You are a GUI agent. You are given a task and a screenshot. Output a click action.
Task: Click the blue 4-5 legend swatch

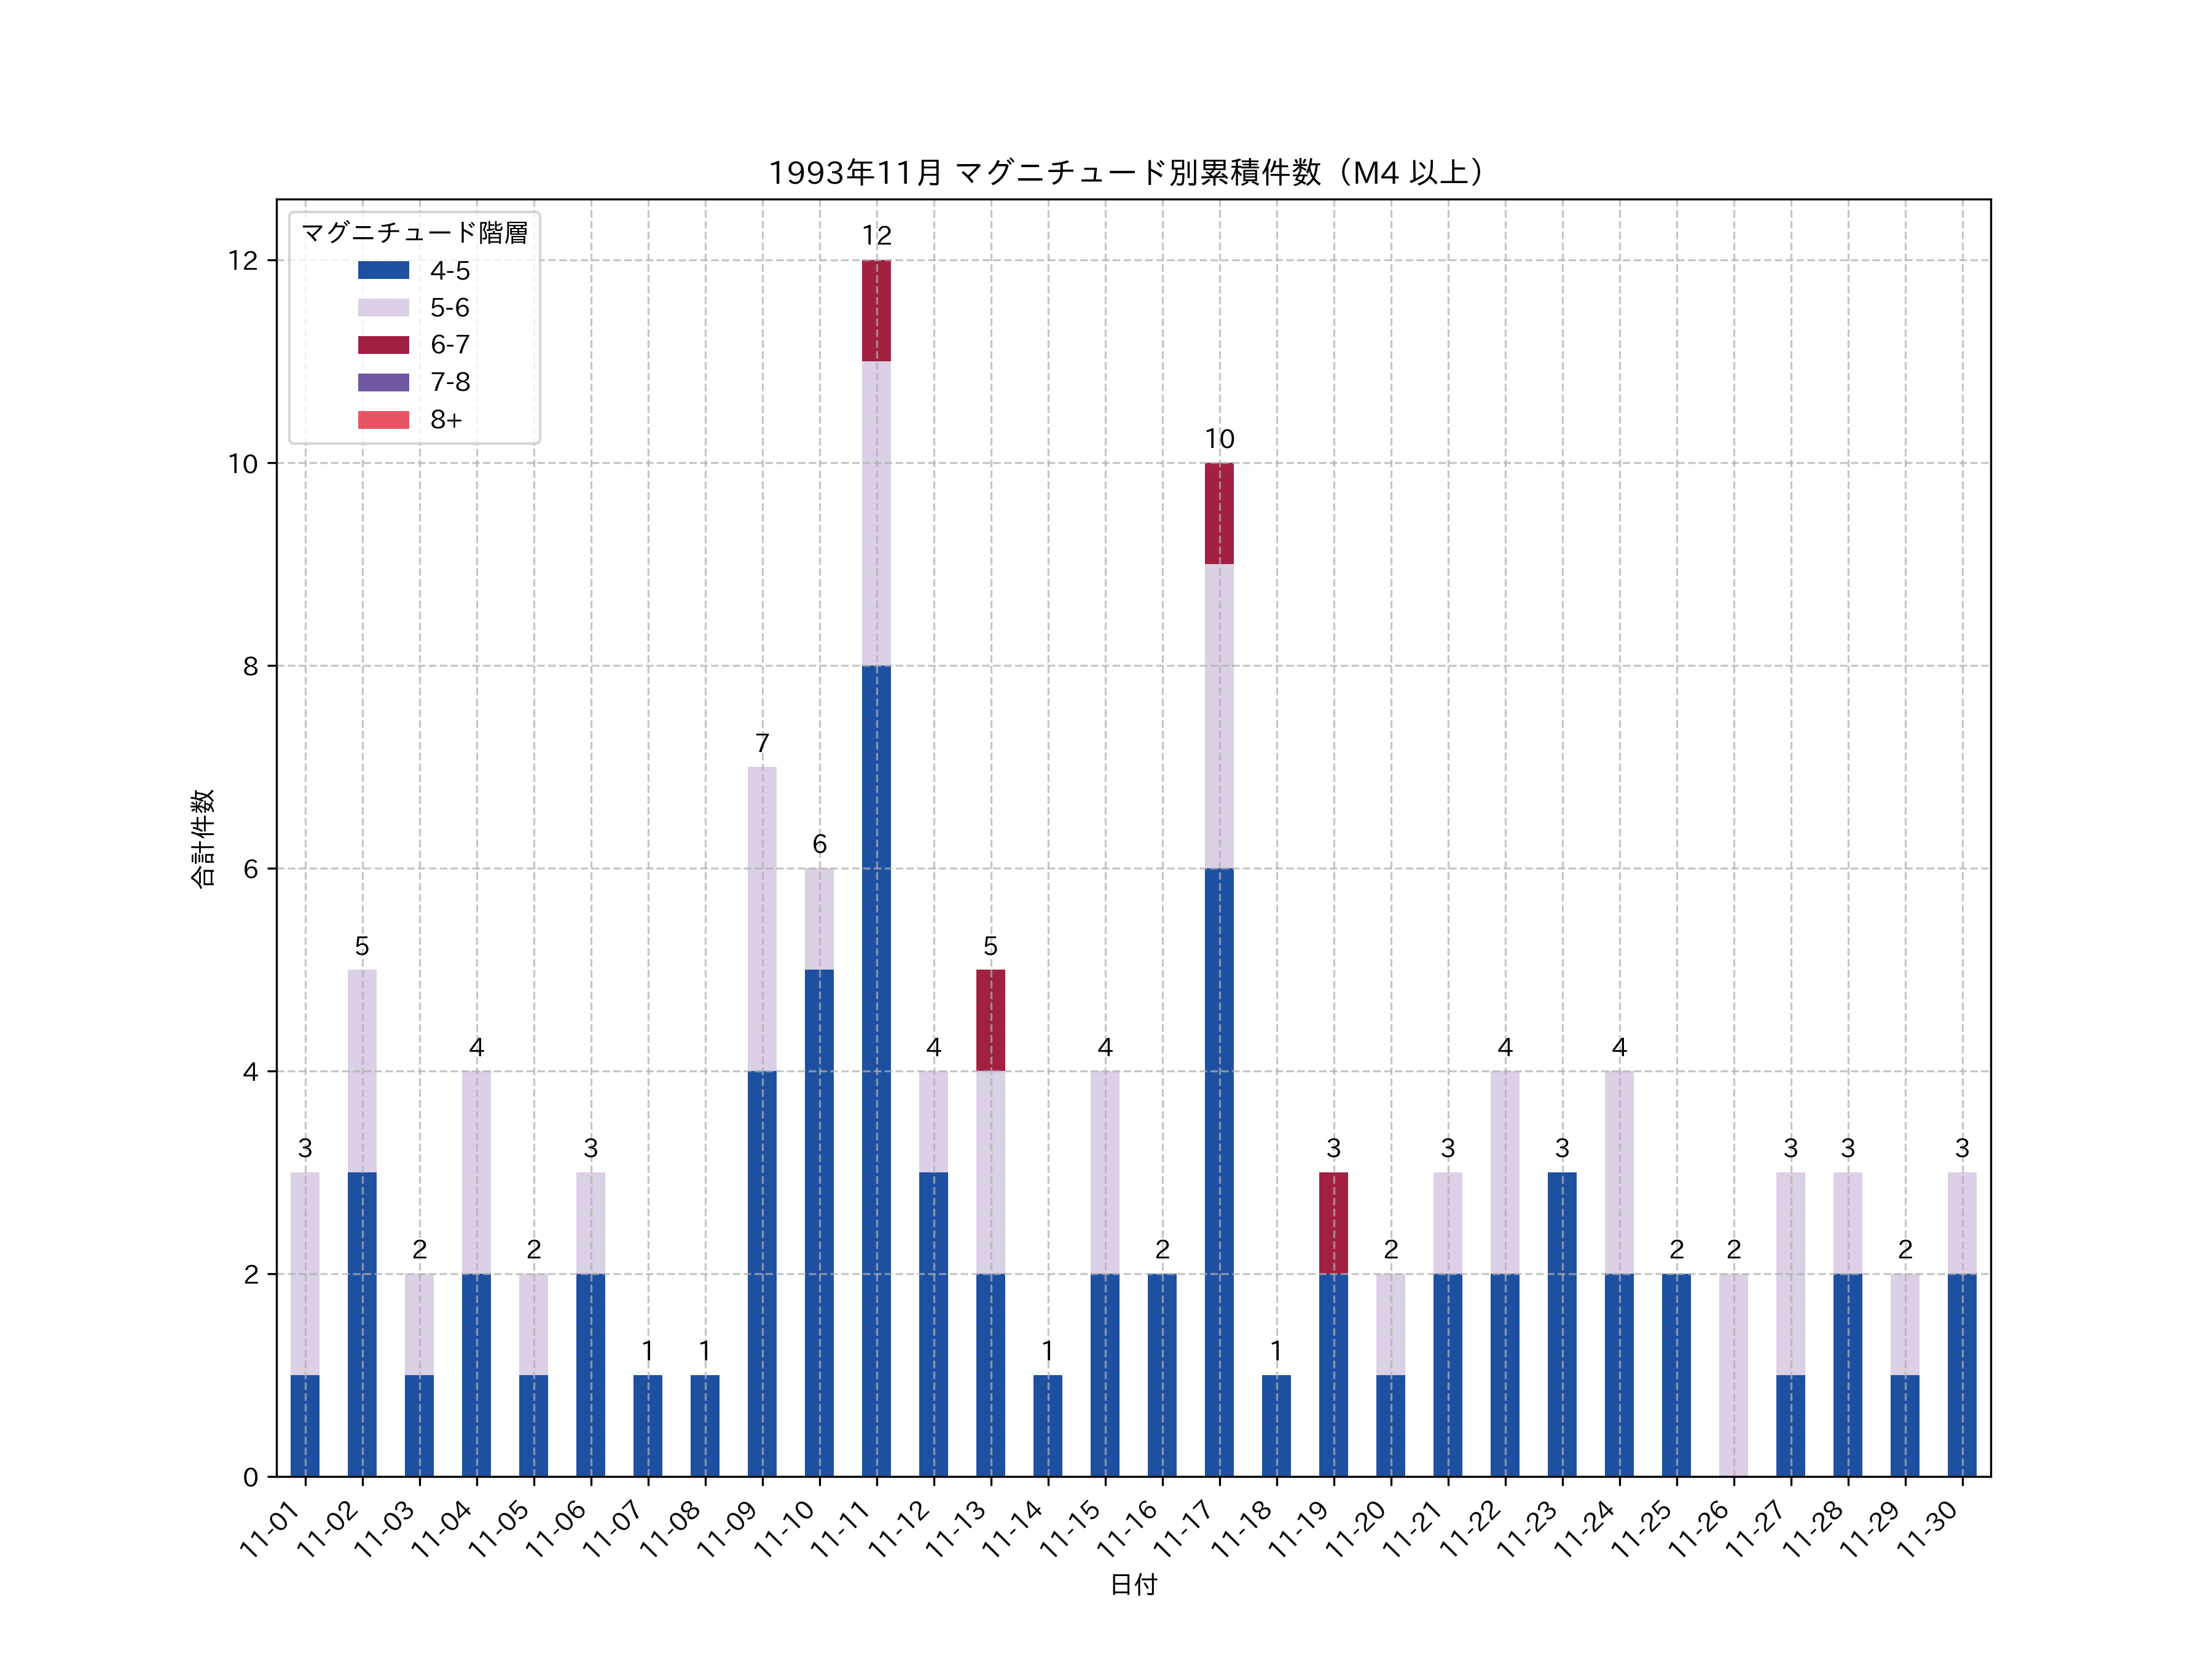383,270
